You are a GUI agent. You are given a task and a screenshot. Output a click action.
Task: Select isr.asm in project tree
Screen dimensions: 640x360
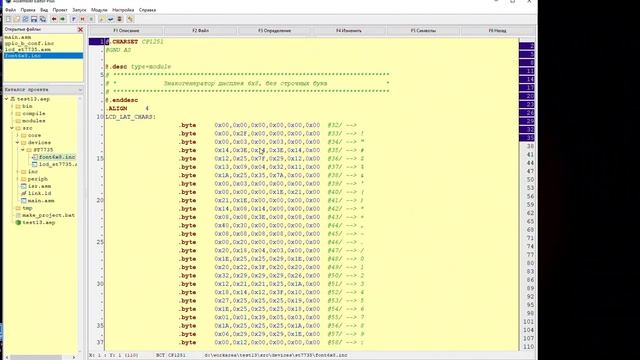pos(40,187)
